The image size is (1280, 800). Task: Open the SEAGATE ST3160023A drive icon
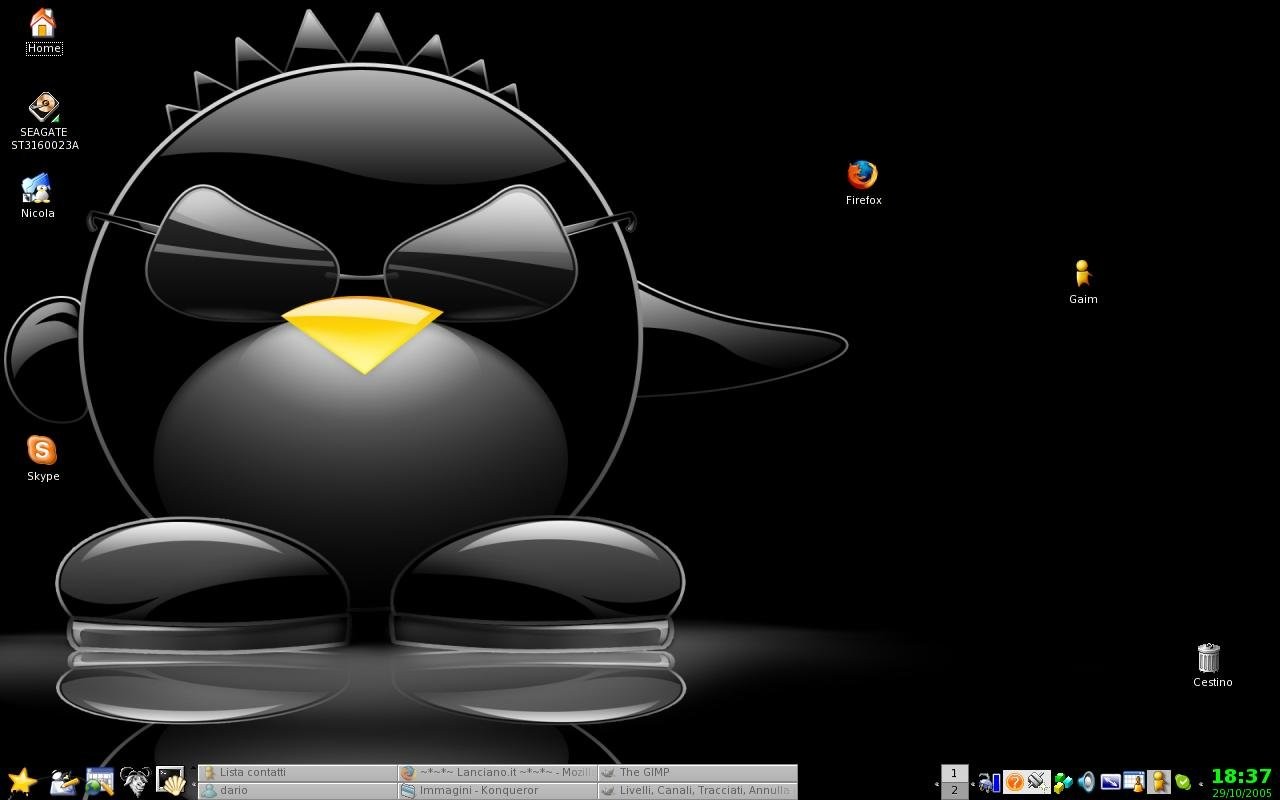click(x=44, y=121)
